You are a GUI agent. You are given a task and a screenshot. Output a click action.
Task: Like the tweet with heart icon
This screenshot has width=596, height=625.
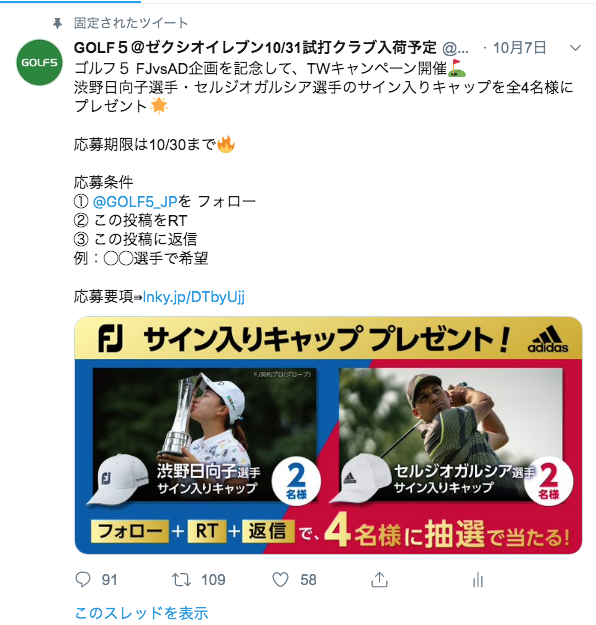point(280,580)
